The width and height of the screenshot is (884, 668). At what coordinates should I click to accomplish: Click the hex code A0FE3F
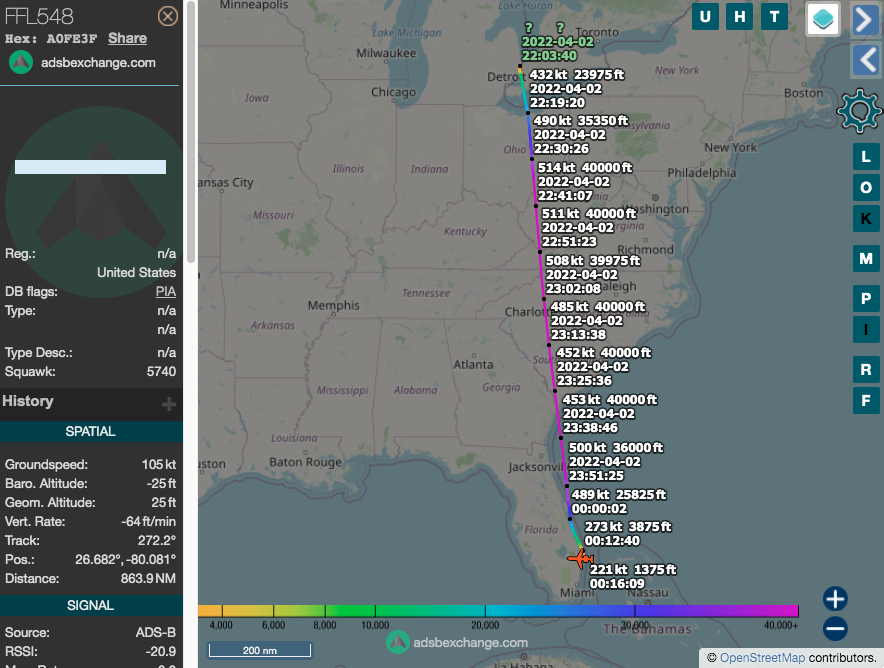pos(72,39)
